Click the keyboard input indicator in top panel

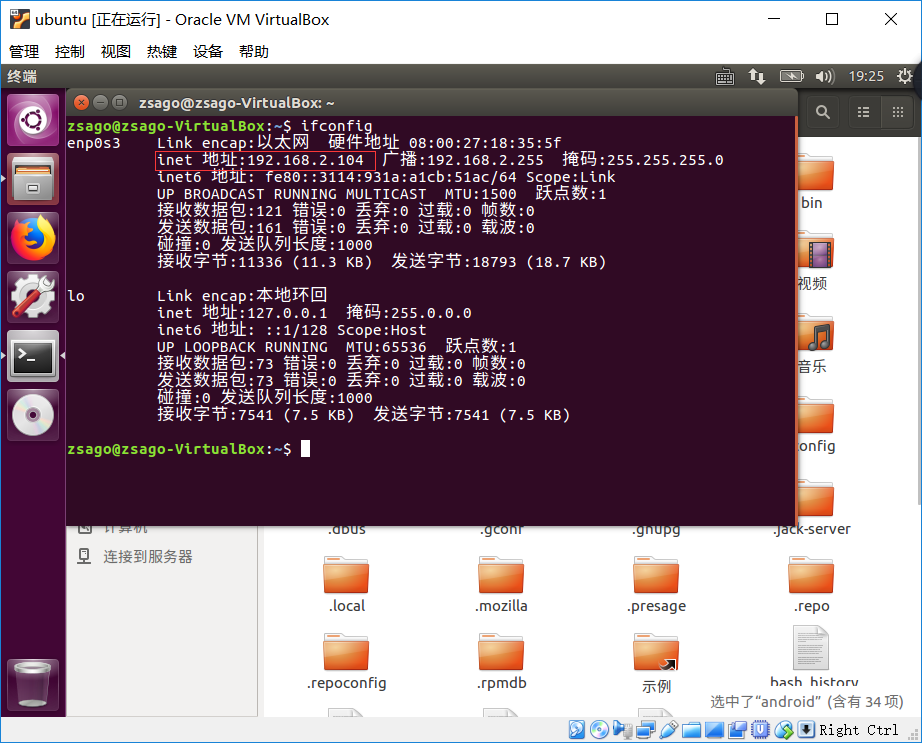click(x=724, y=76)
